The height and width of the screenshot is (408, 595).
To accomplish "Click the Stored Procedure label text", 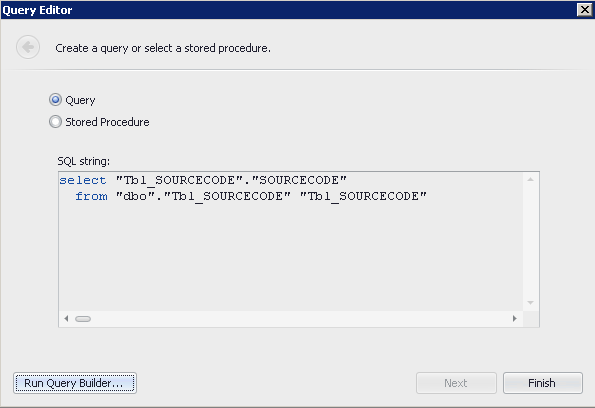I will click(107, 122).
